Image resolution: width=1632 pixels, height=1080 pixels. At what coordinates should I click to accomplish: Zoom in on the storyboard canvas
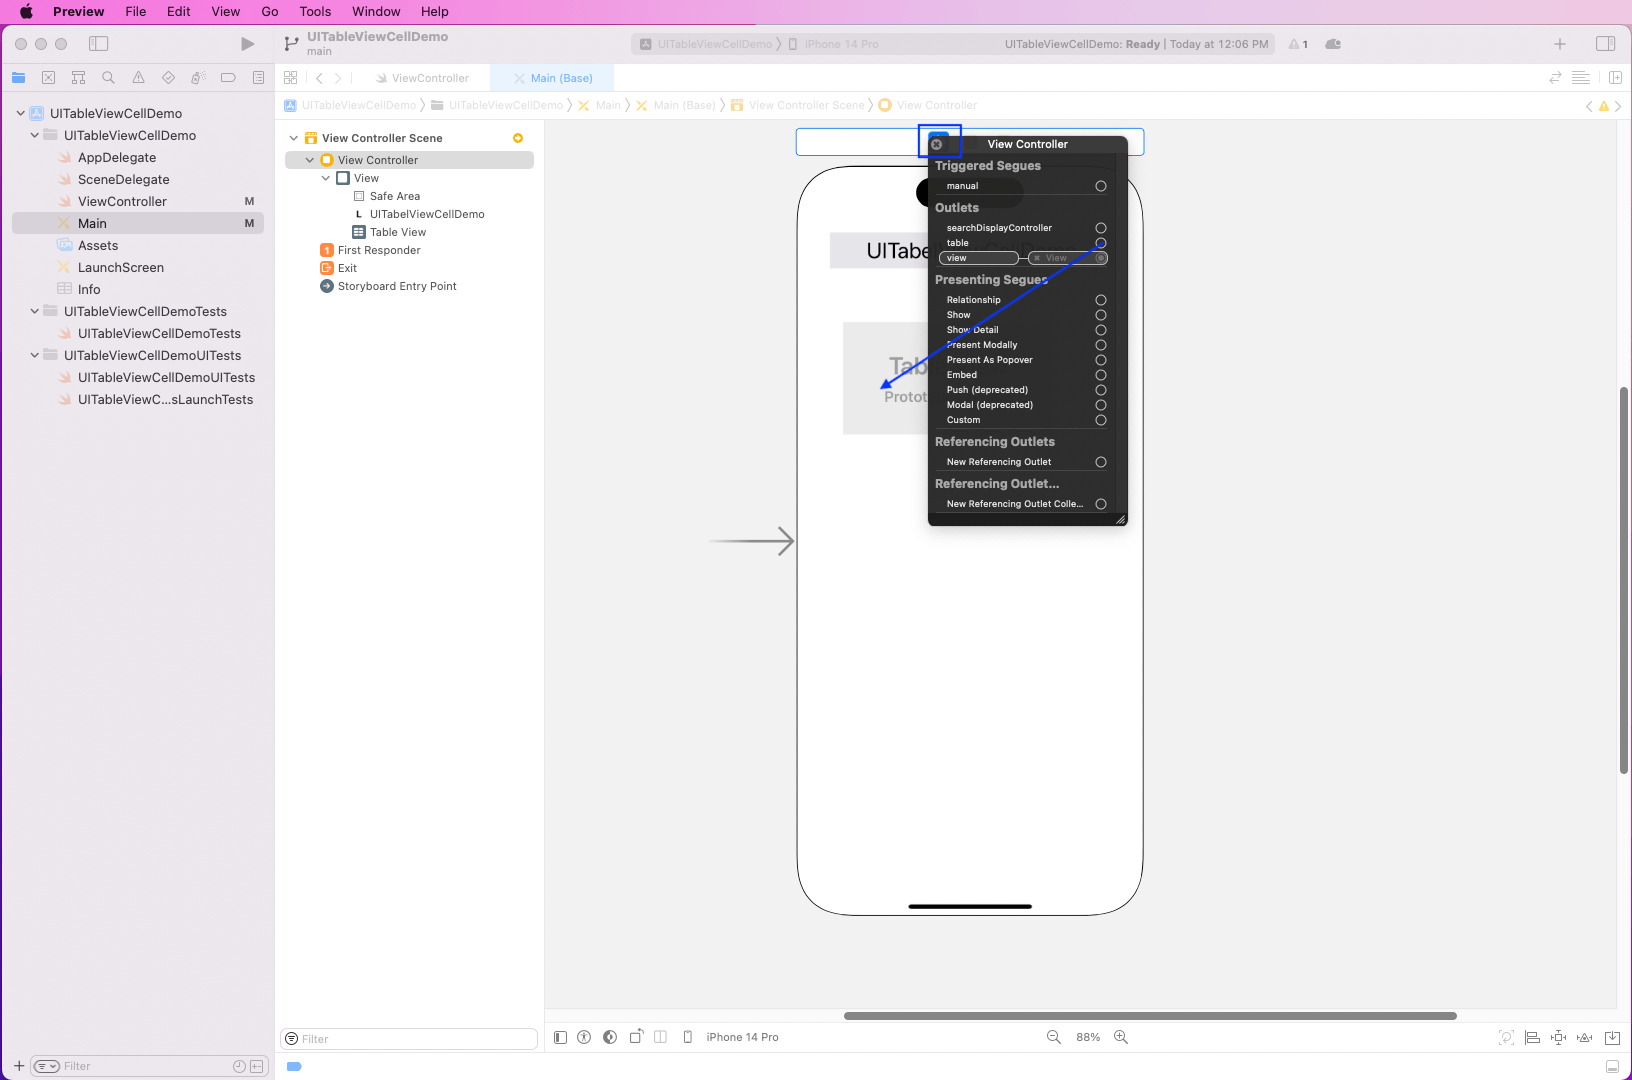tap(1119, 1037)
